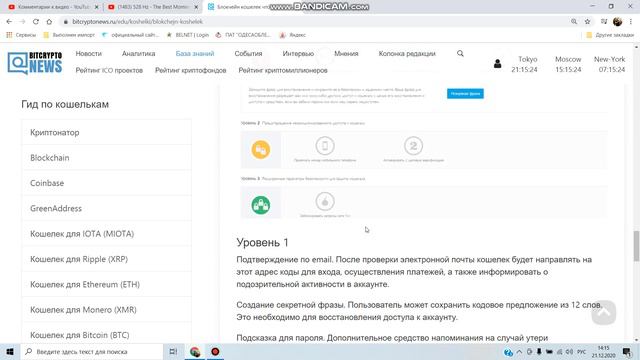
Task: Click the Tor blocking circle icon
Action: tap(325, 201)
